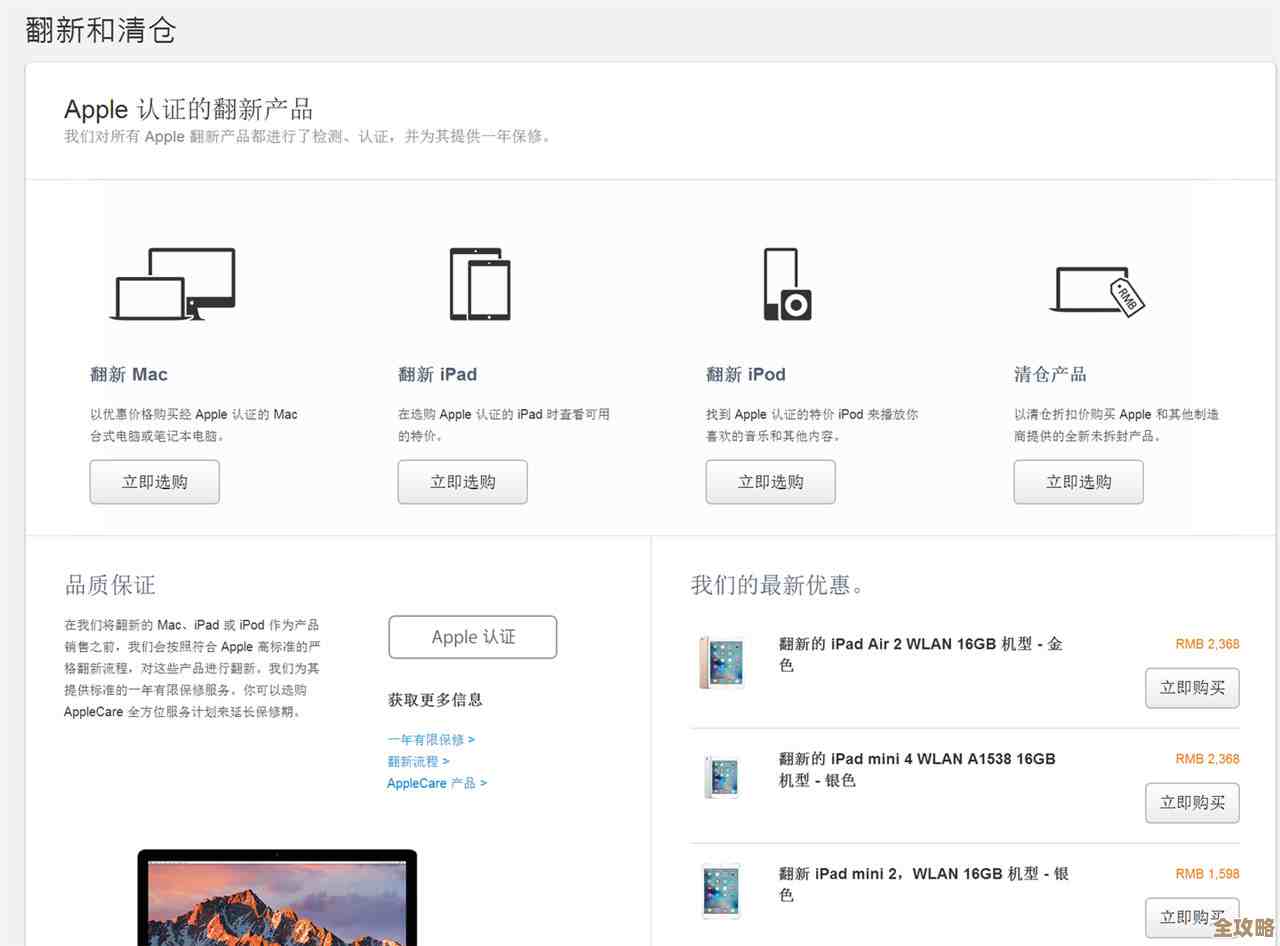Viewport: 1280px width, 946px height.
Task: Click the Apple 认证 button
Action: tap(472, 637)
